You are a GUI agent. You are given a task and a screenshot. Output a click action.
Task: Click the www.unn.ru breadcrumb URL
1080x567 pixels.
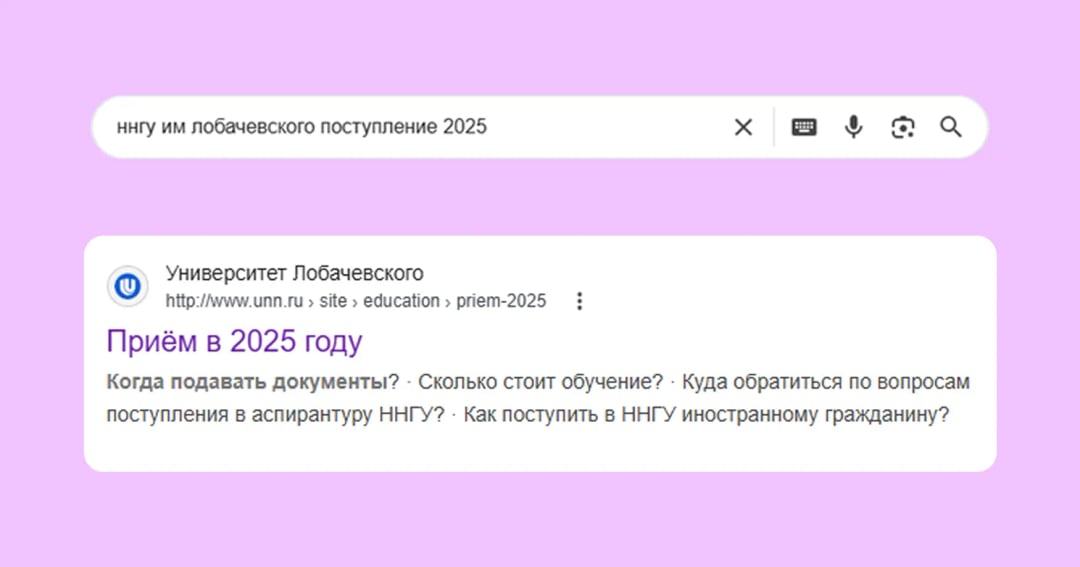pos(355,301)
